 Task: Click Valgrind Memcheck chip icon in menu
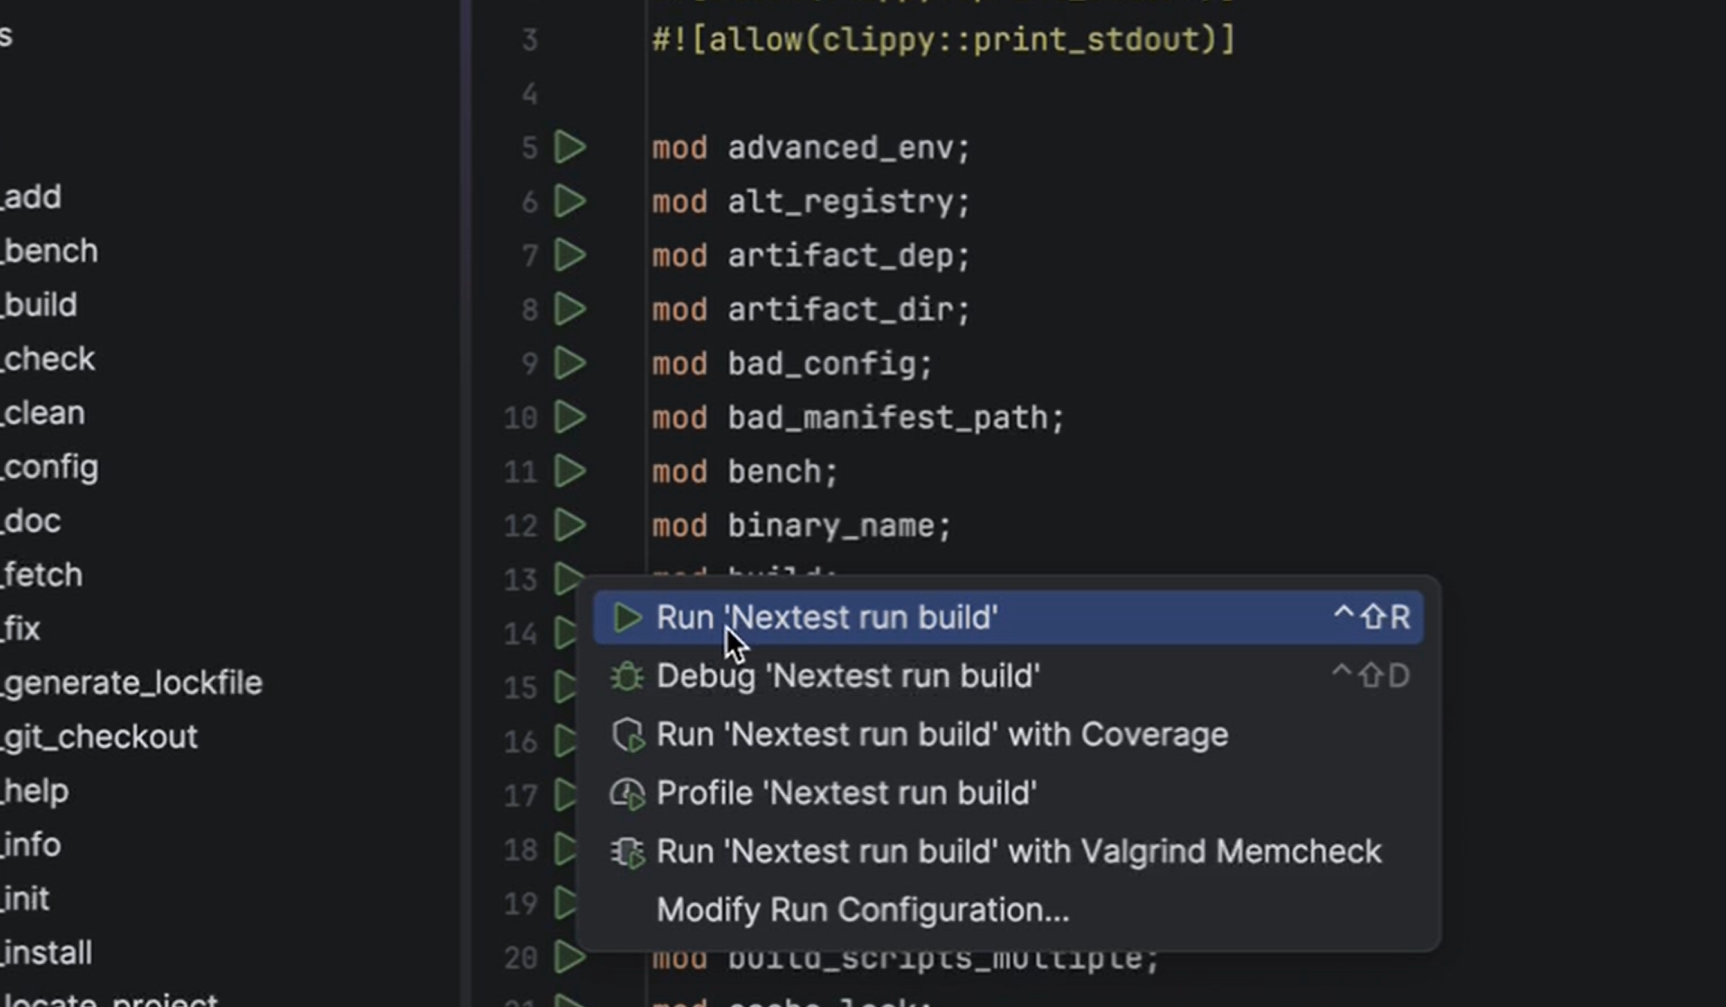(627, 852)
